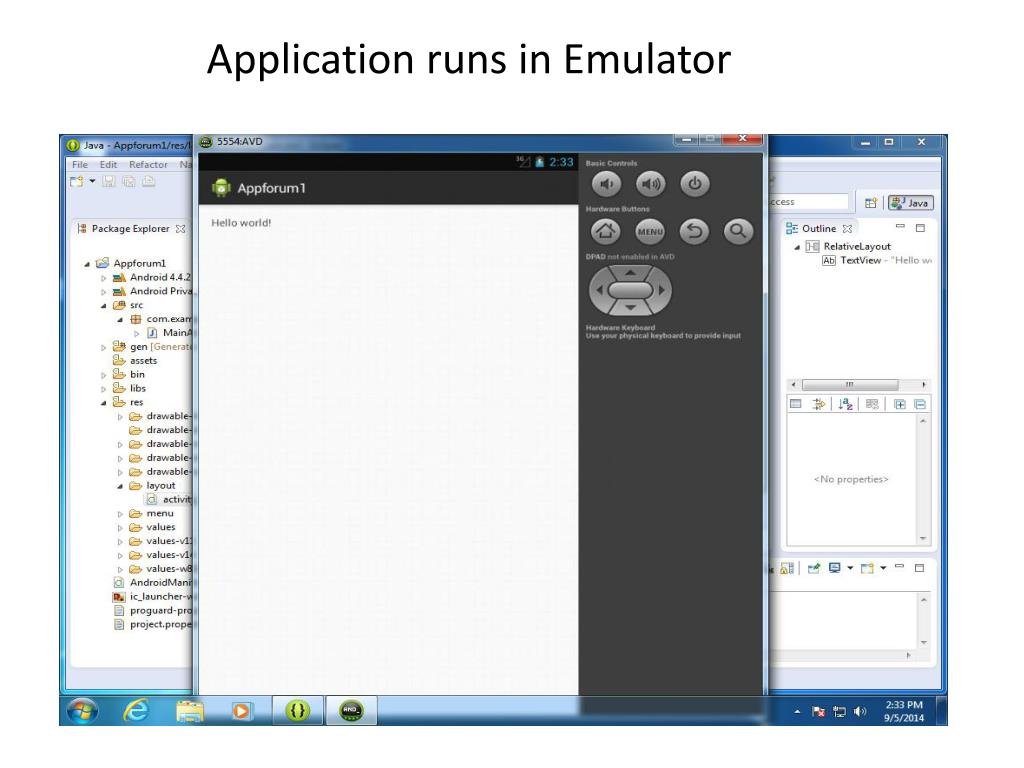Click Collapse All icon in properties panel
1024x768 pixels.
coord(920,404)
